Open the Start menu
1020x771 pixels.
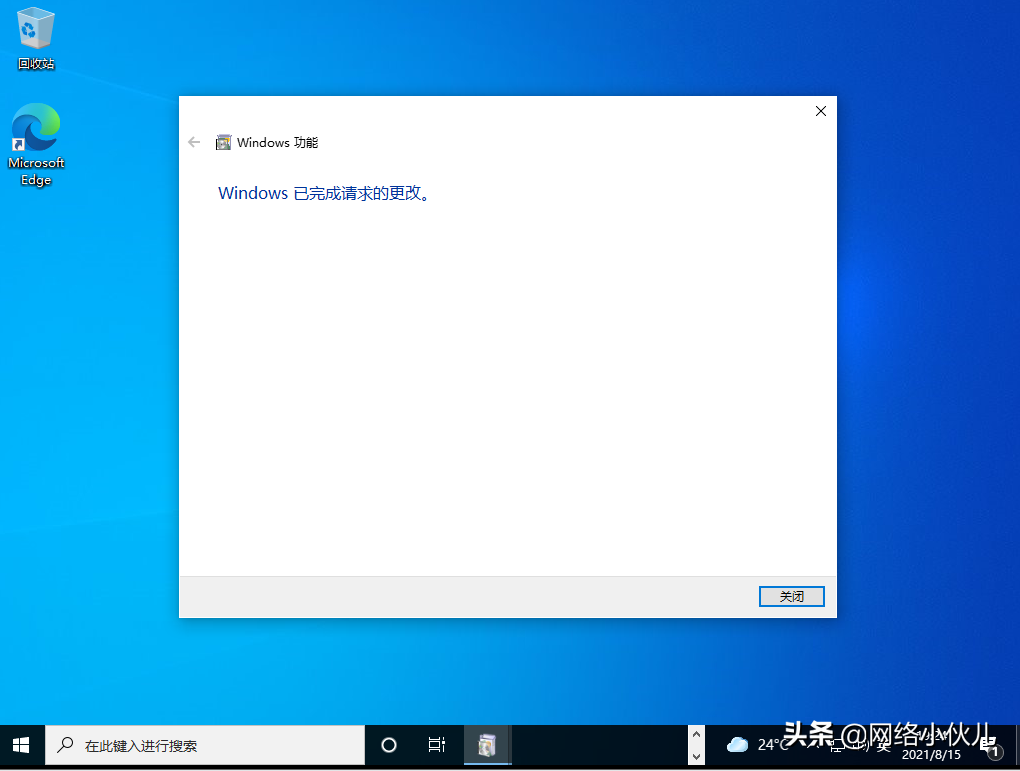pyautogui.click(x=20, y=744)
